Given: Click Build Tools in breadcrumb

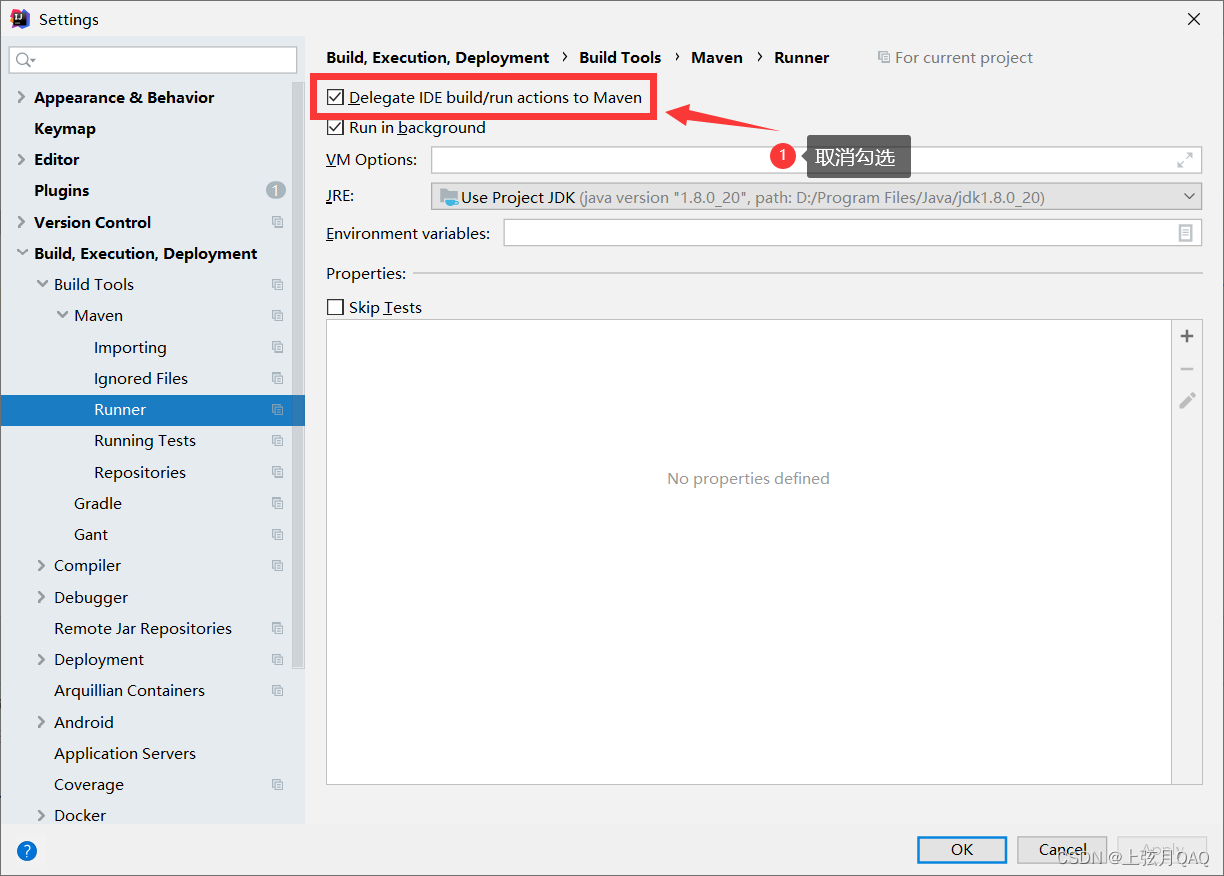Looking at the screenshot, I should click(x=620, y=57).
